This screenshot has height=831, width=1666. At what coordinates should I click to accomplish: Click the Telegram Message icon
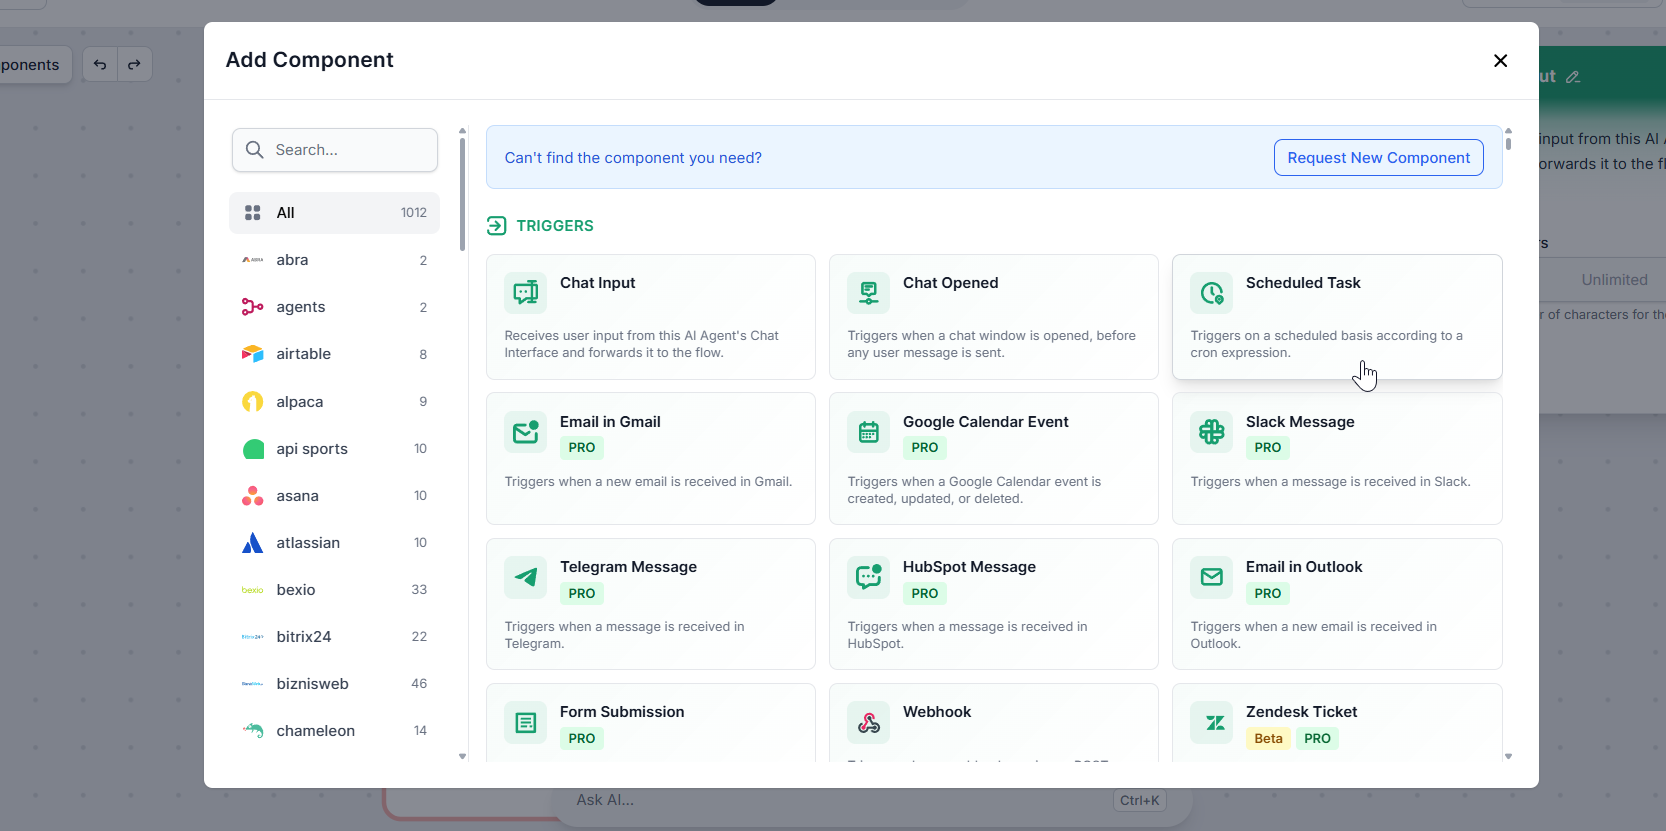point(526,577)
